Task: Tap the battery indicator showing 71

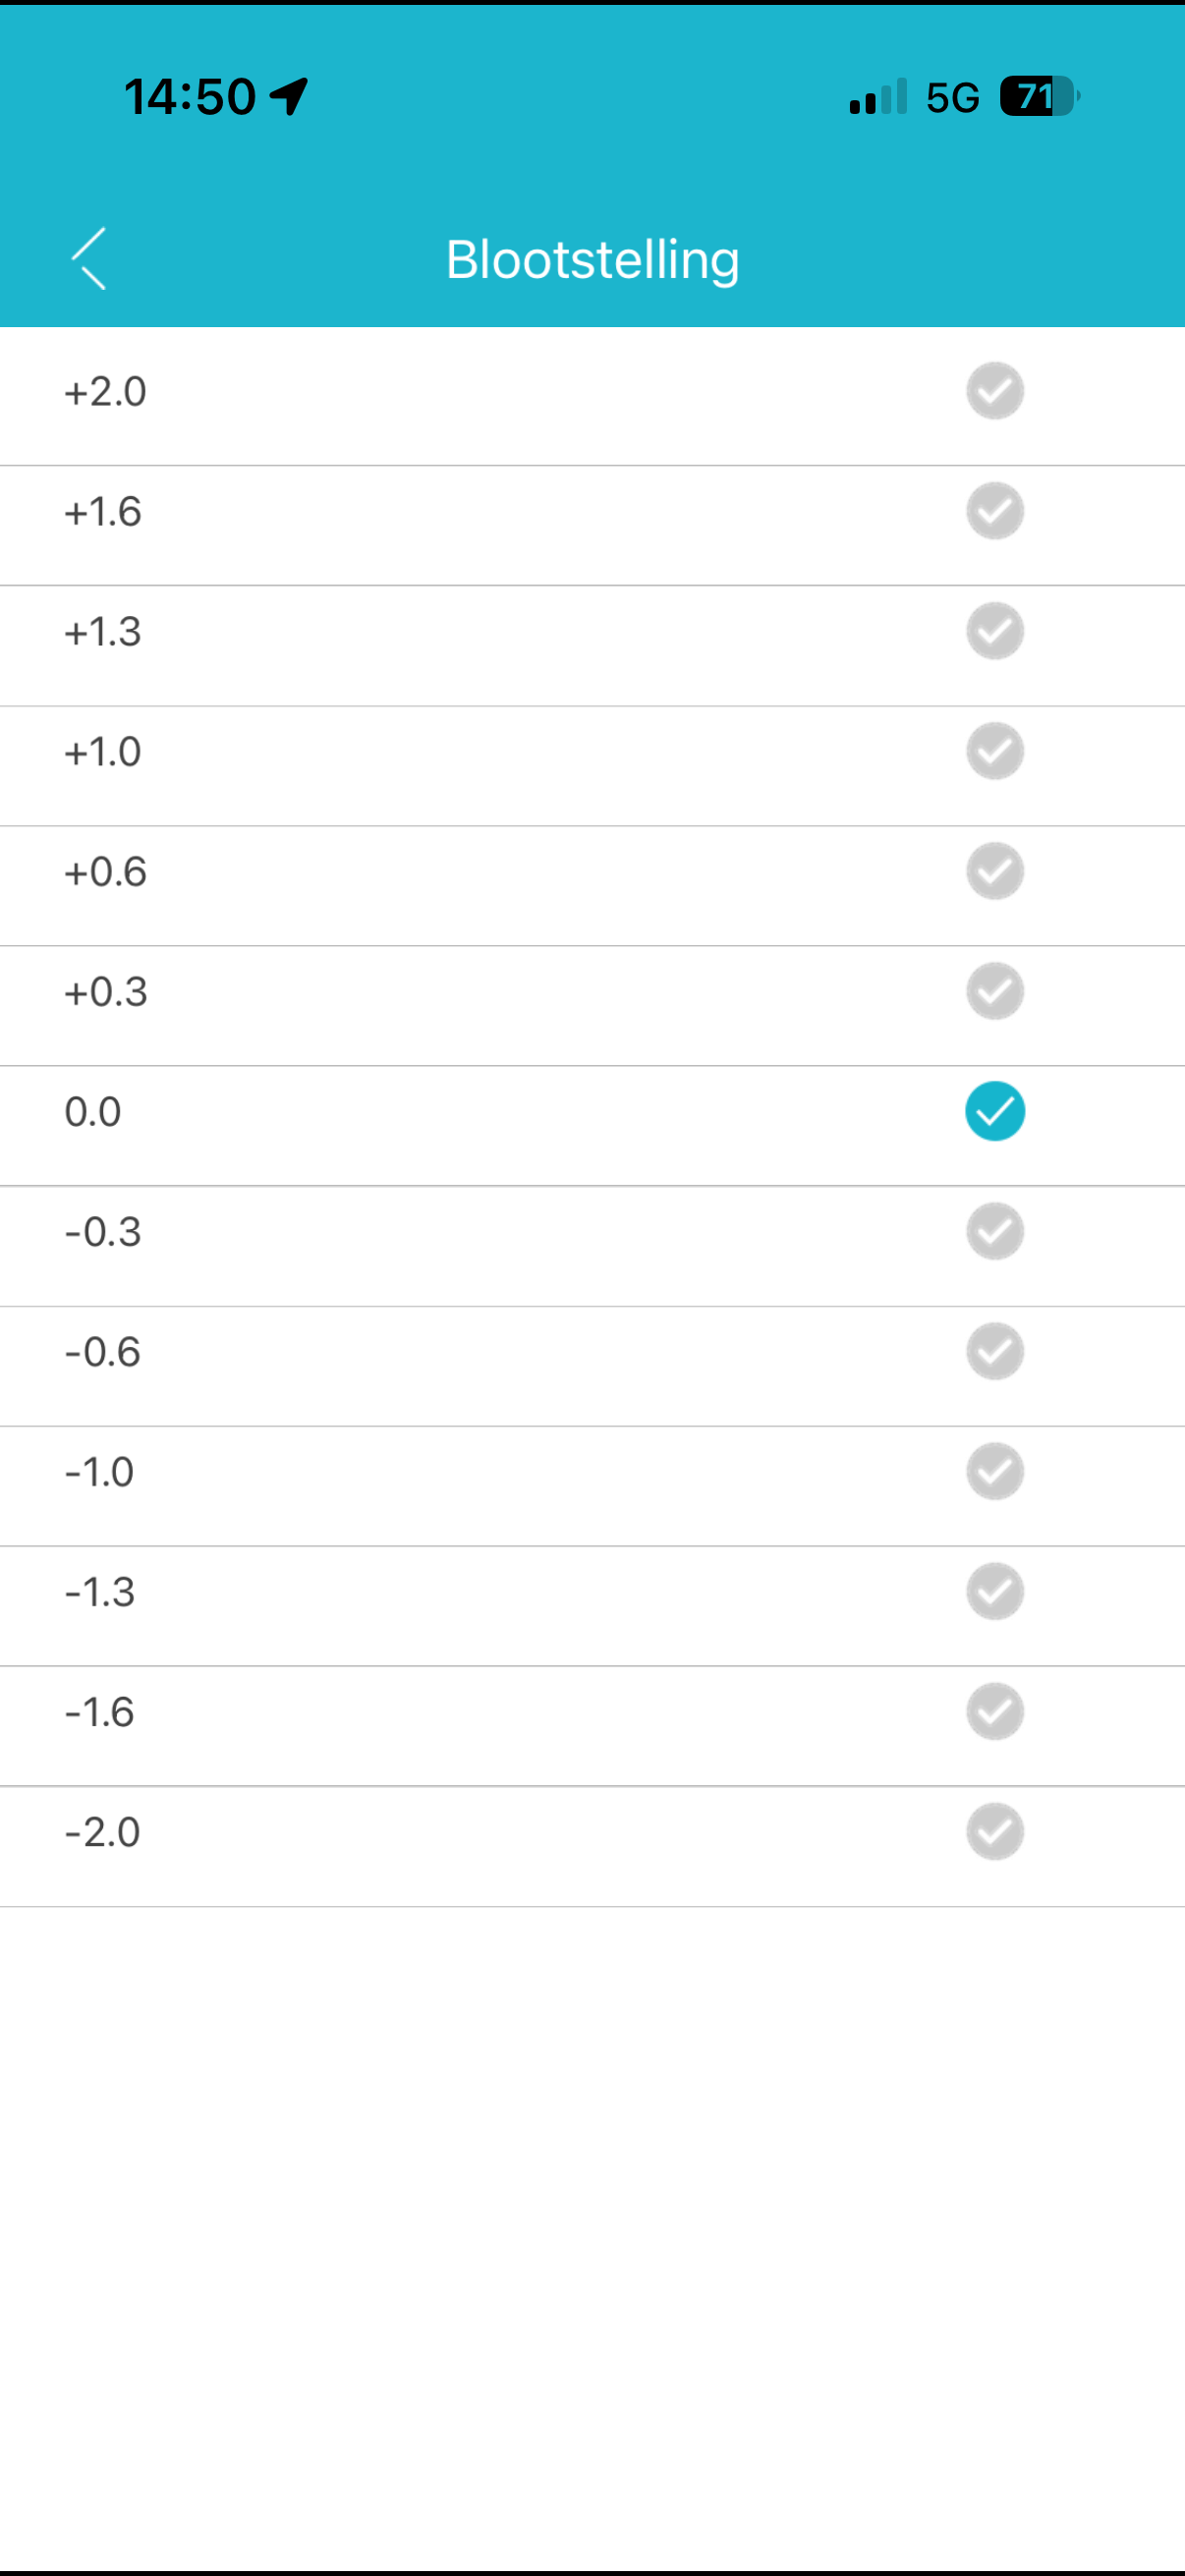Action: click(x=1038, y=97)
